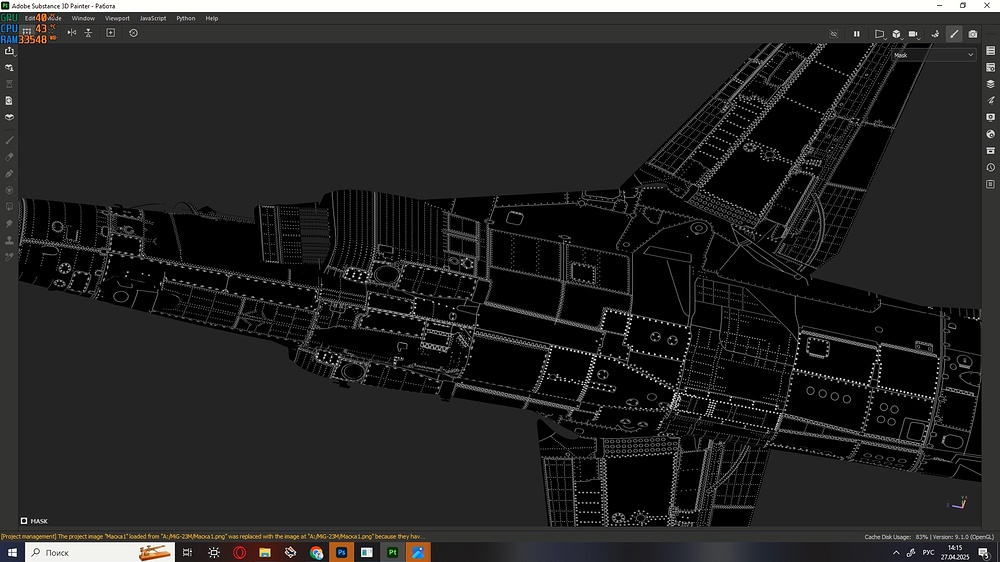The image size is (1000, 562).
Task: Toggle pause engine computations button
Action: coord(856,33)
